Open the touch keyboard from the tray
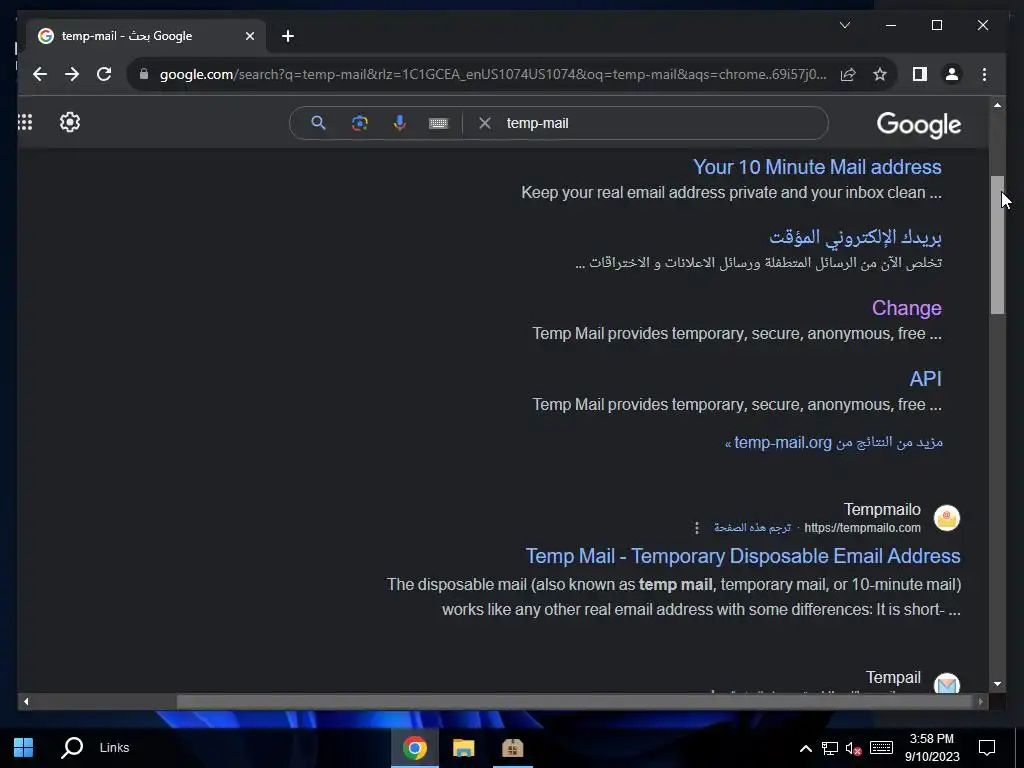 tap(881, 748)
